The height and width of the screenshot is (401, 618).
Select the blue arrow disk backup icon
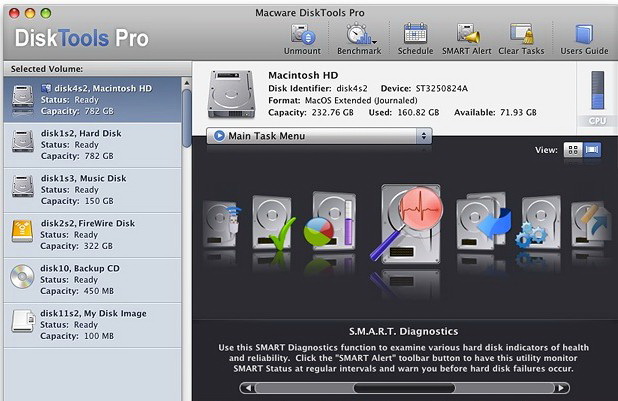click(x=484, y=224)
